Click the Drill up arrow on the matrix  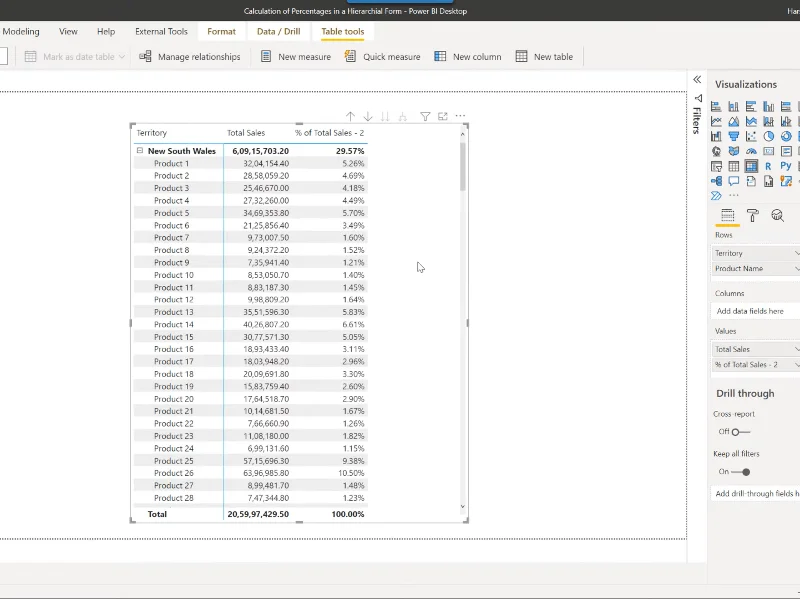[x=350, y=116]
